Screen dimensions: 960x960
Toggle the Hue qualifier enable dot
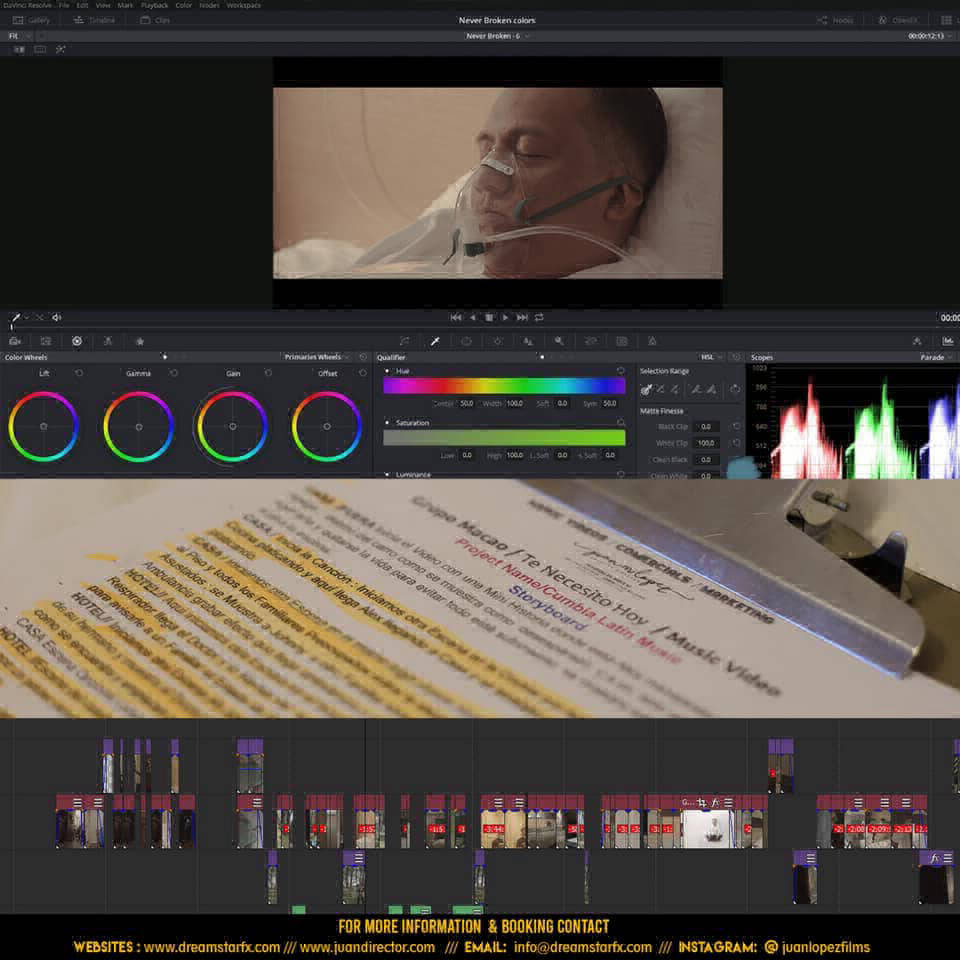(x=387, y=370)
